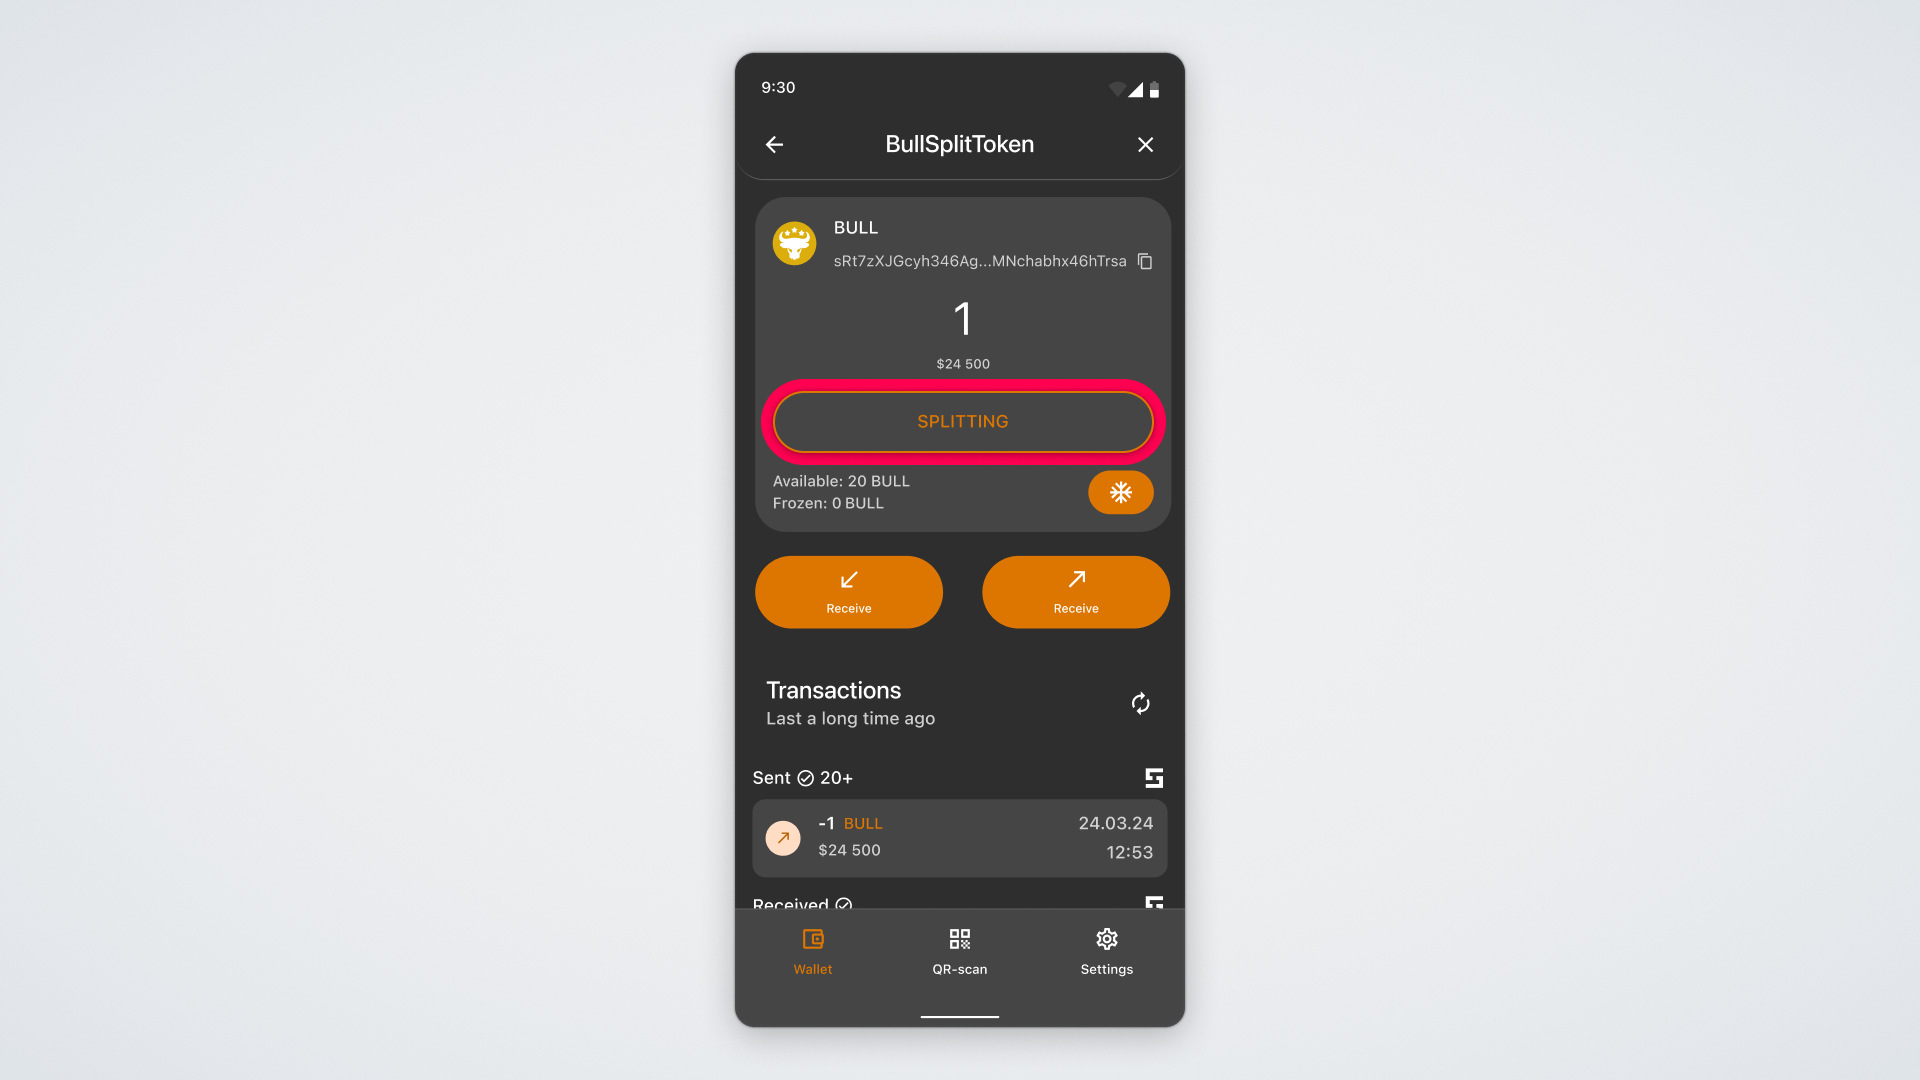Viewport: 1920px width, 1080px height.
Task: Open the -1 BULL sent transaction
Action: coord(960,838)
